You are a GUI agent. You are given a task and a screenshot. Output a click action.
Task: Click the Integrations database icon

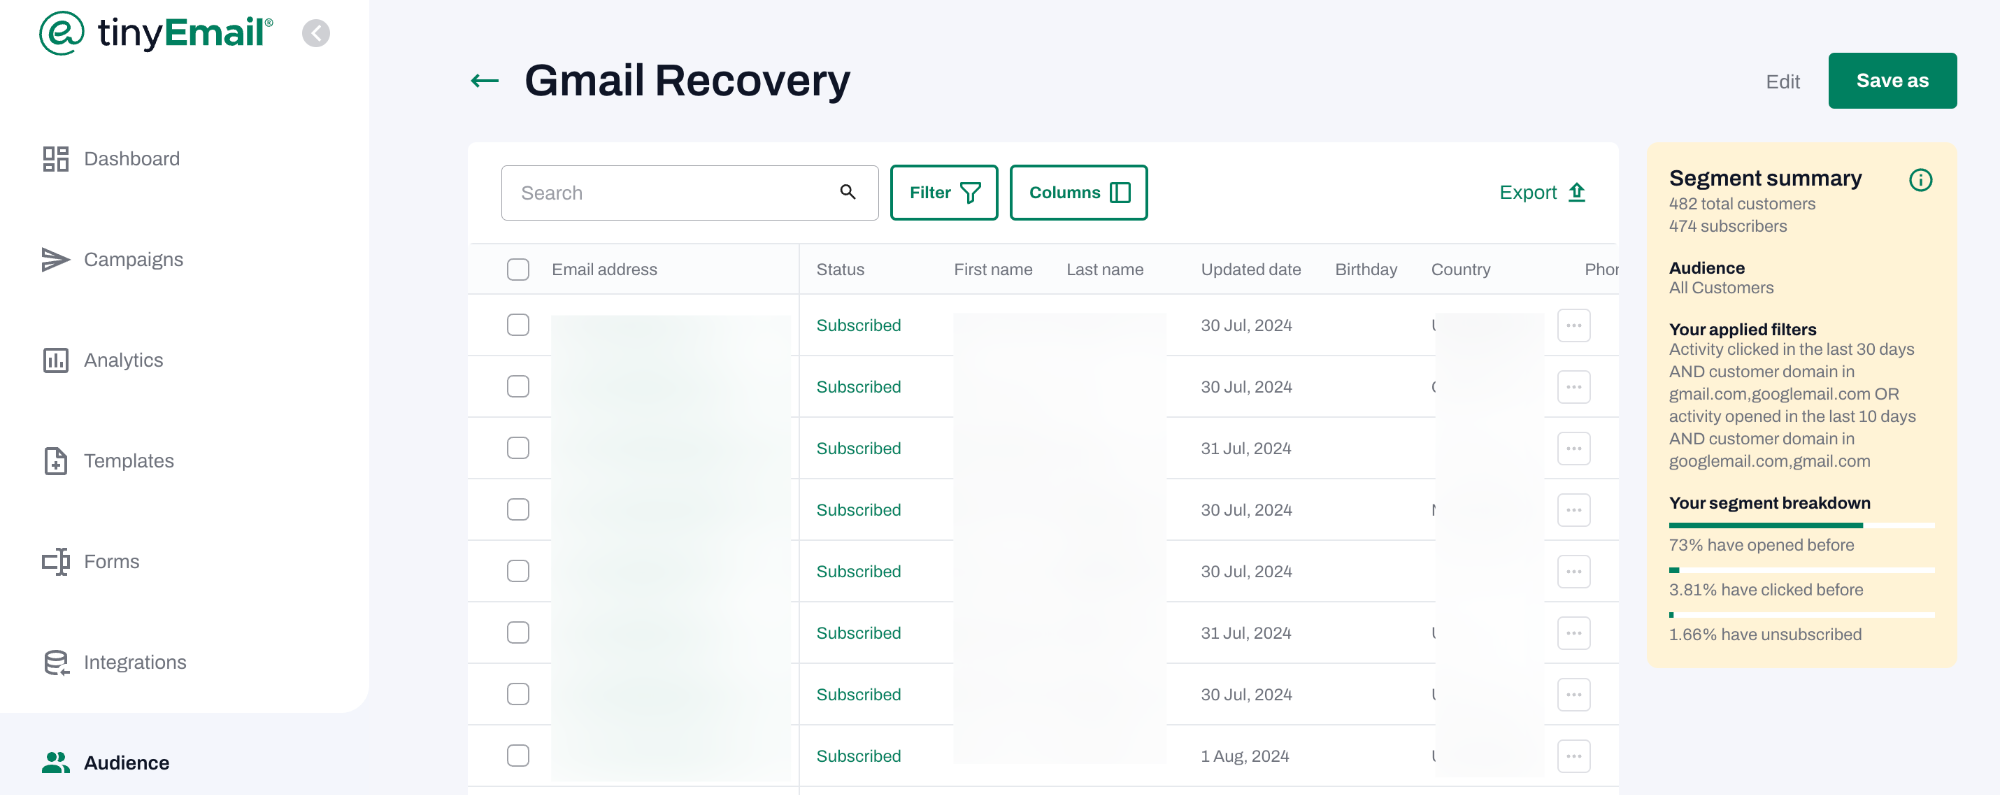click(x=56, y=663)
